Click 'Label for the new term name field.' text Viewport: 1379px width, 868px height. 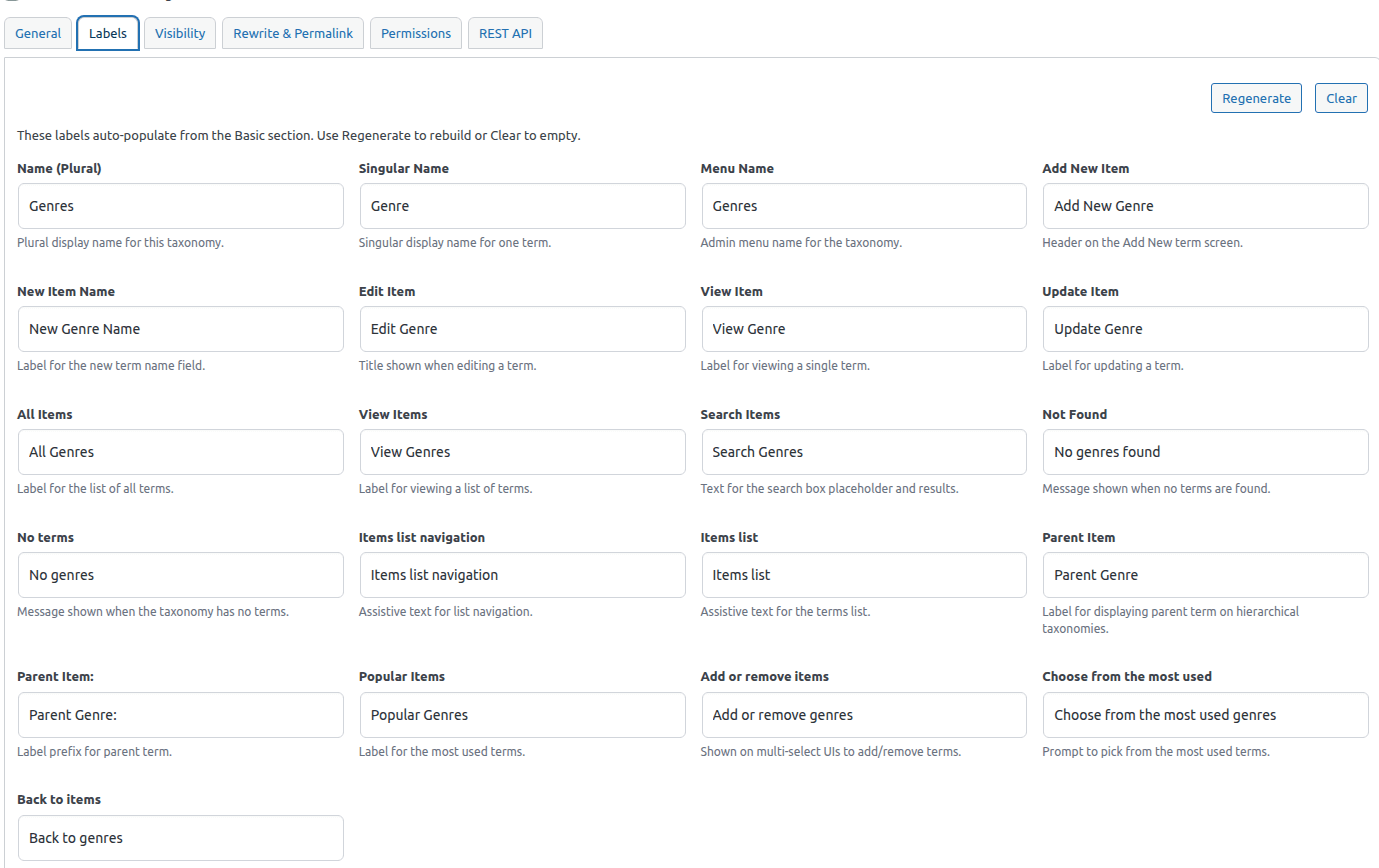click(111, 366)
